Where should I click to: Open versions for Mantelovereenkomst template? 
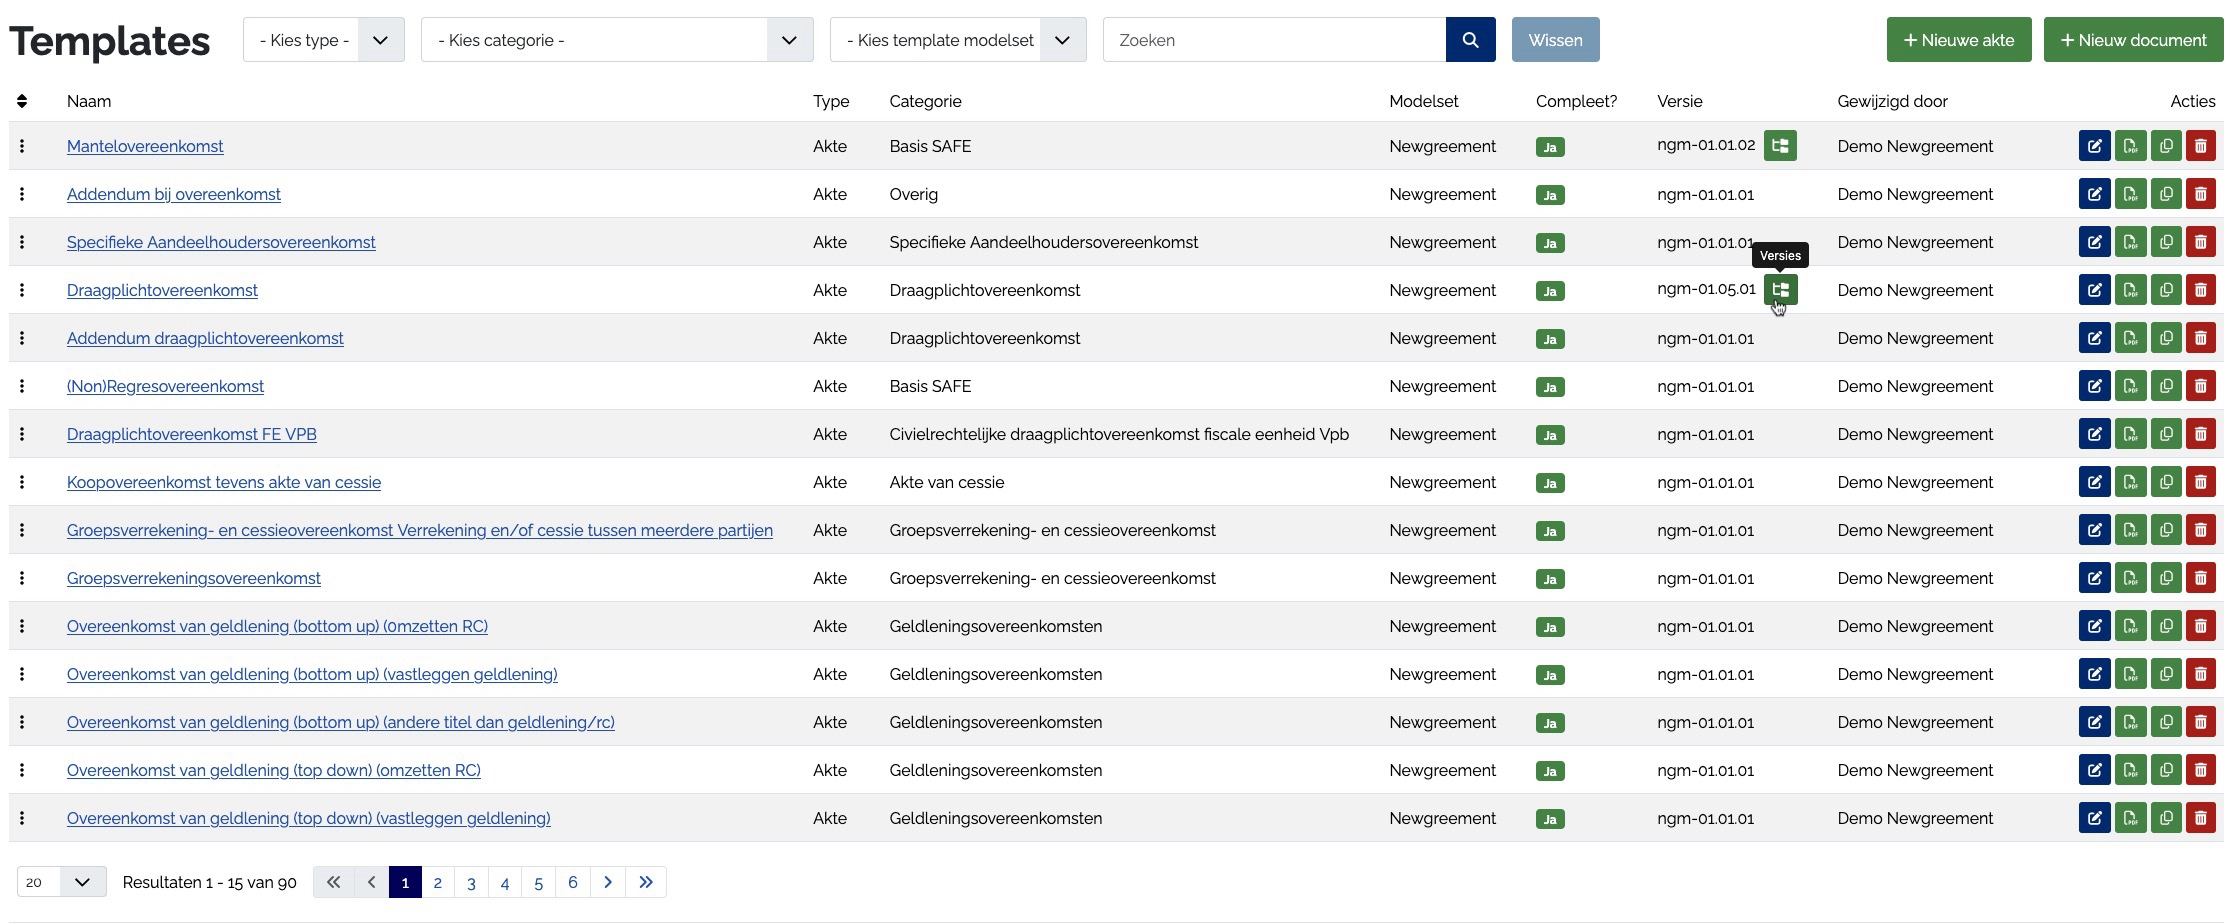tap(1779, 146)
